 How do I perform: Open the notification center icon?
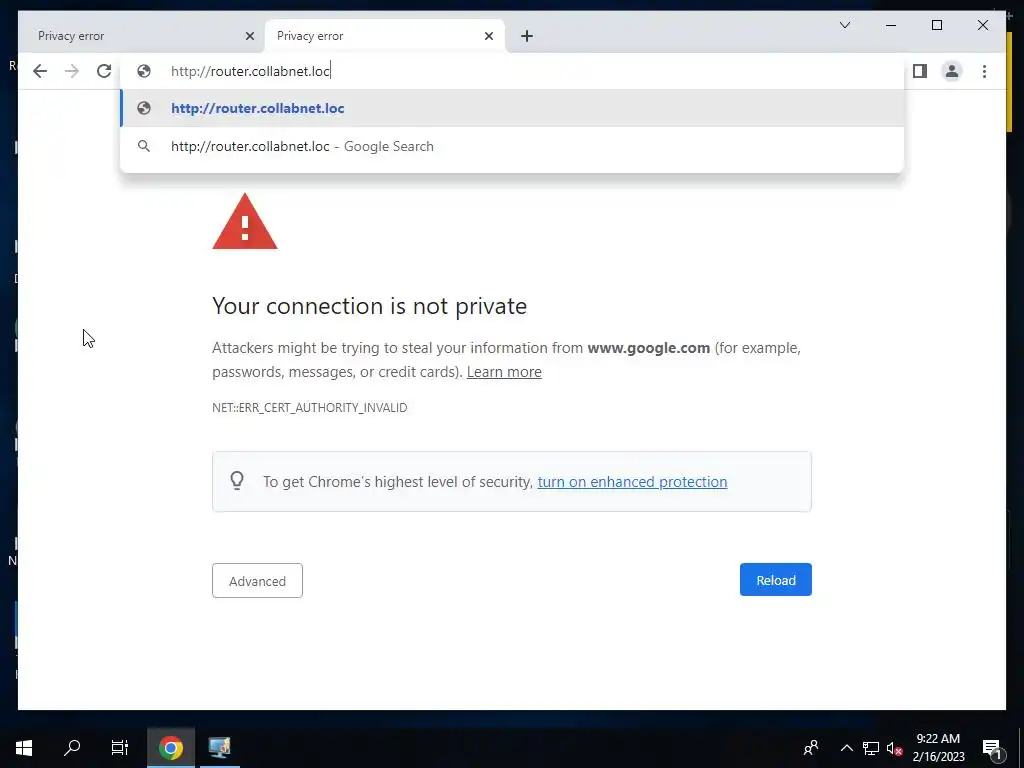pyautogui.click(x=991, y=748)
